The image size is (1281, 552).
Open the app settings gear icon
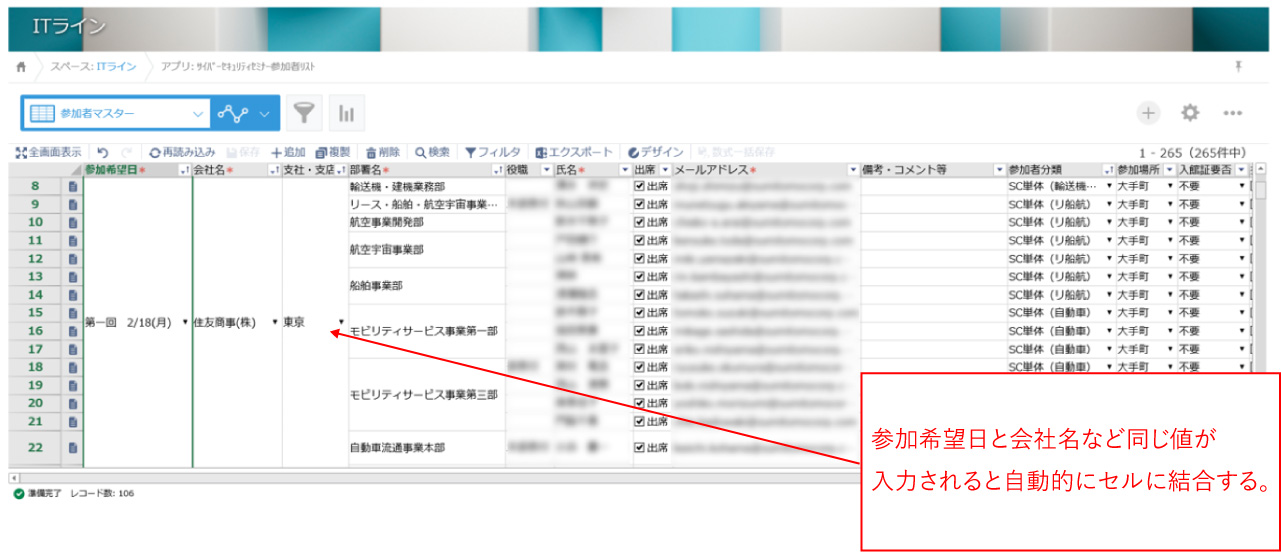1190,113
